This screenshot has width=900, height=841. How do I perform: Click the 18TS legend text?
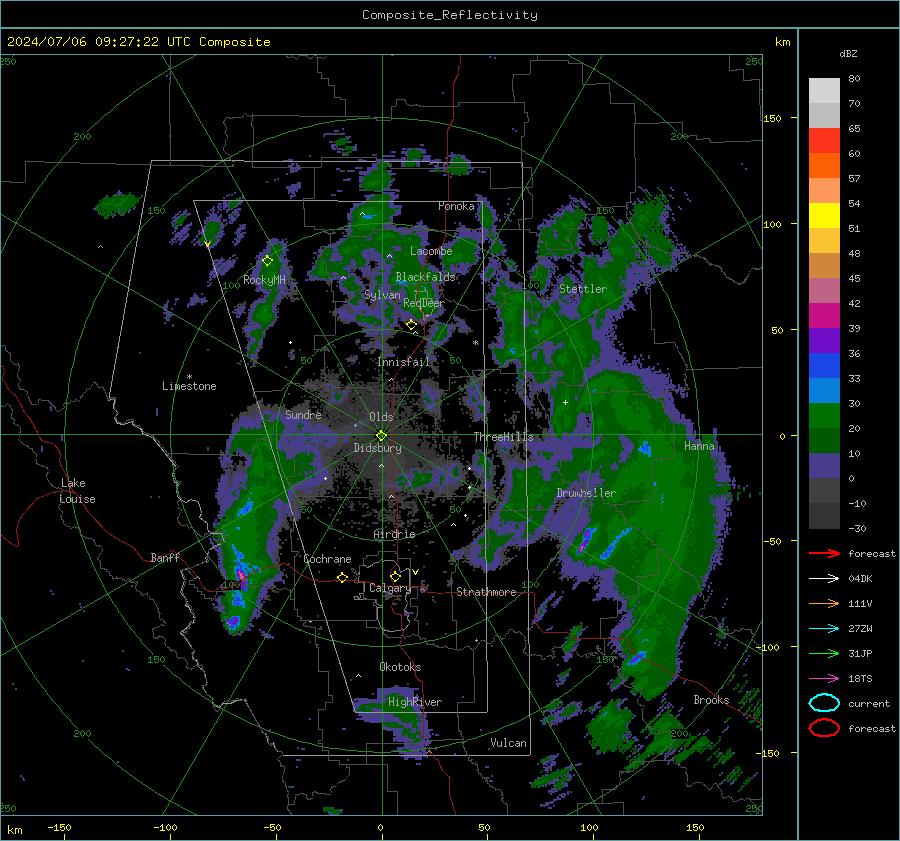(860, 679)
